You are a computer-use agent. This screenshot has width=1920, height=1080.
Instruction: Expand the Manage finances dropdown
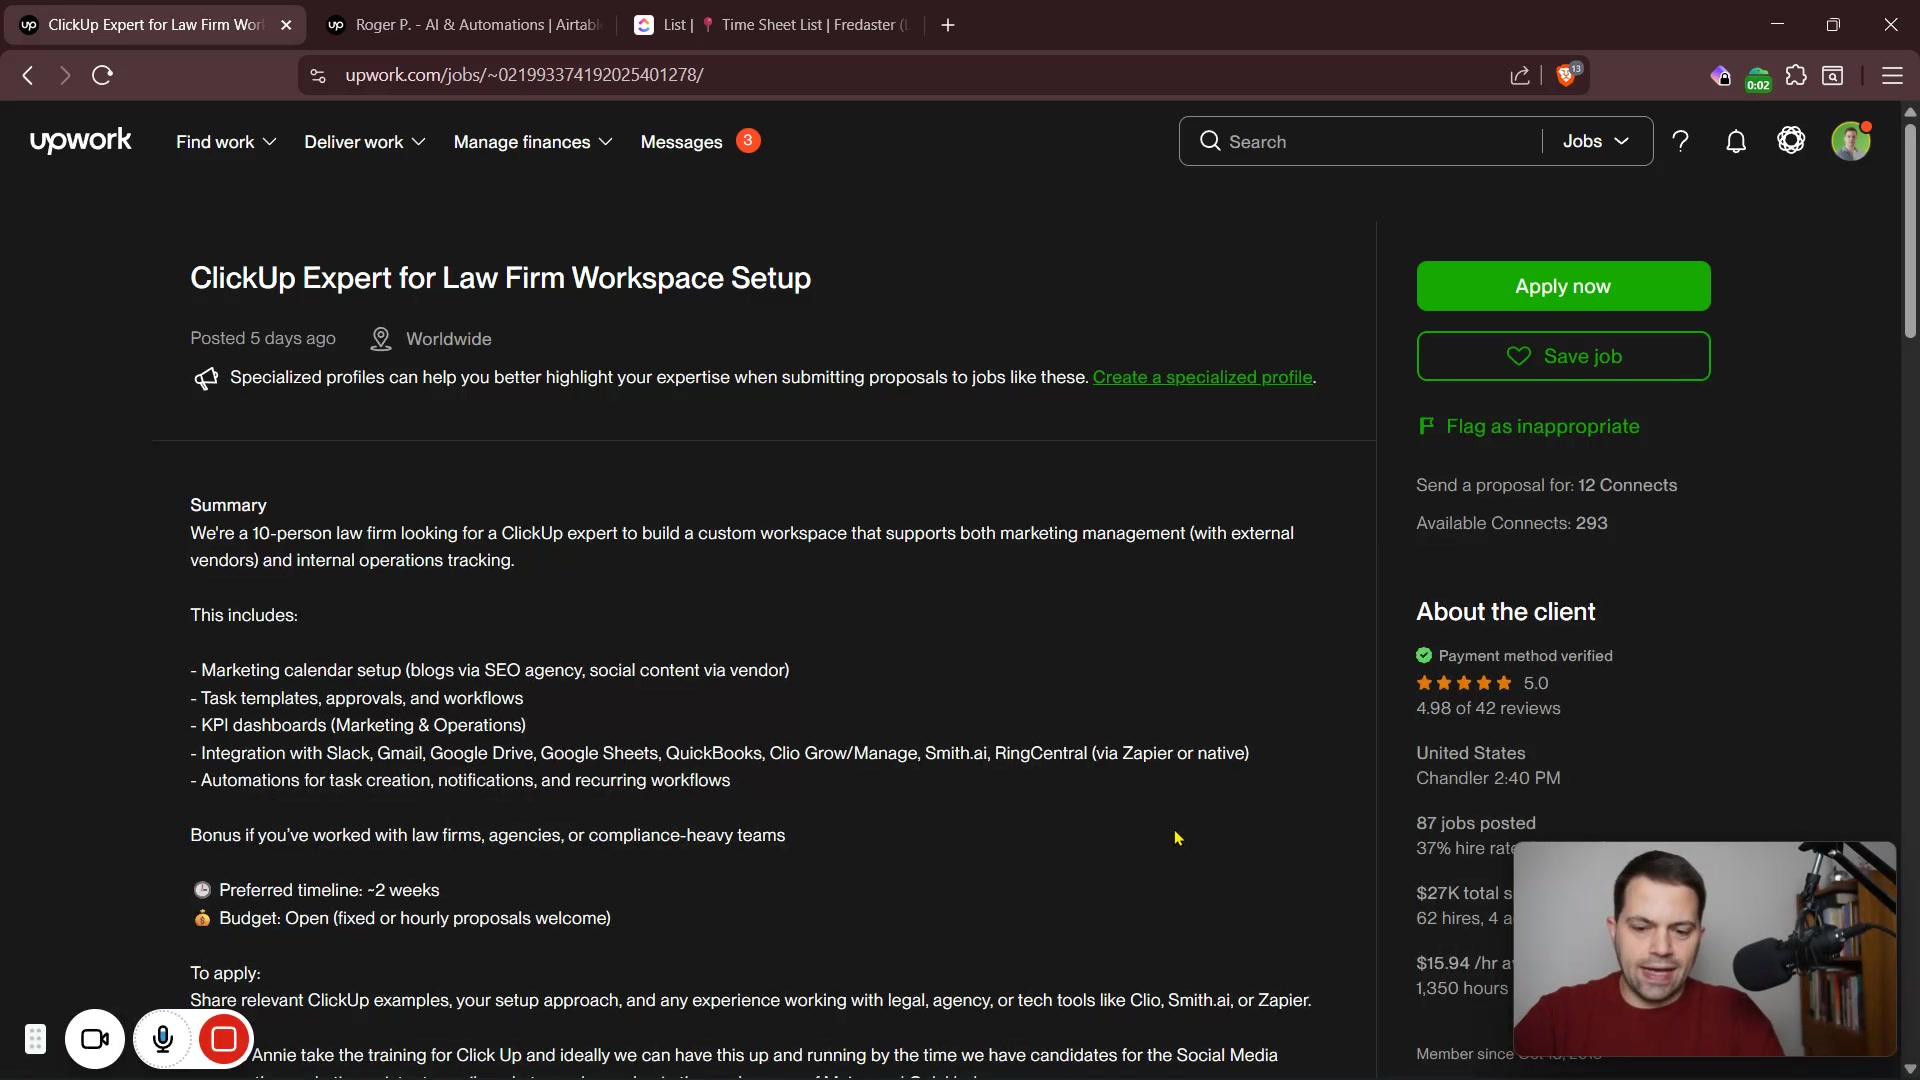[x=532, y=142]
